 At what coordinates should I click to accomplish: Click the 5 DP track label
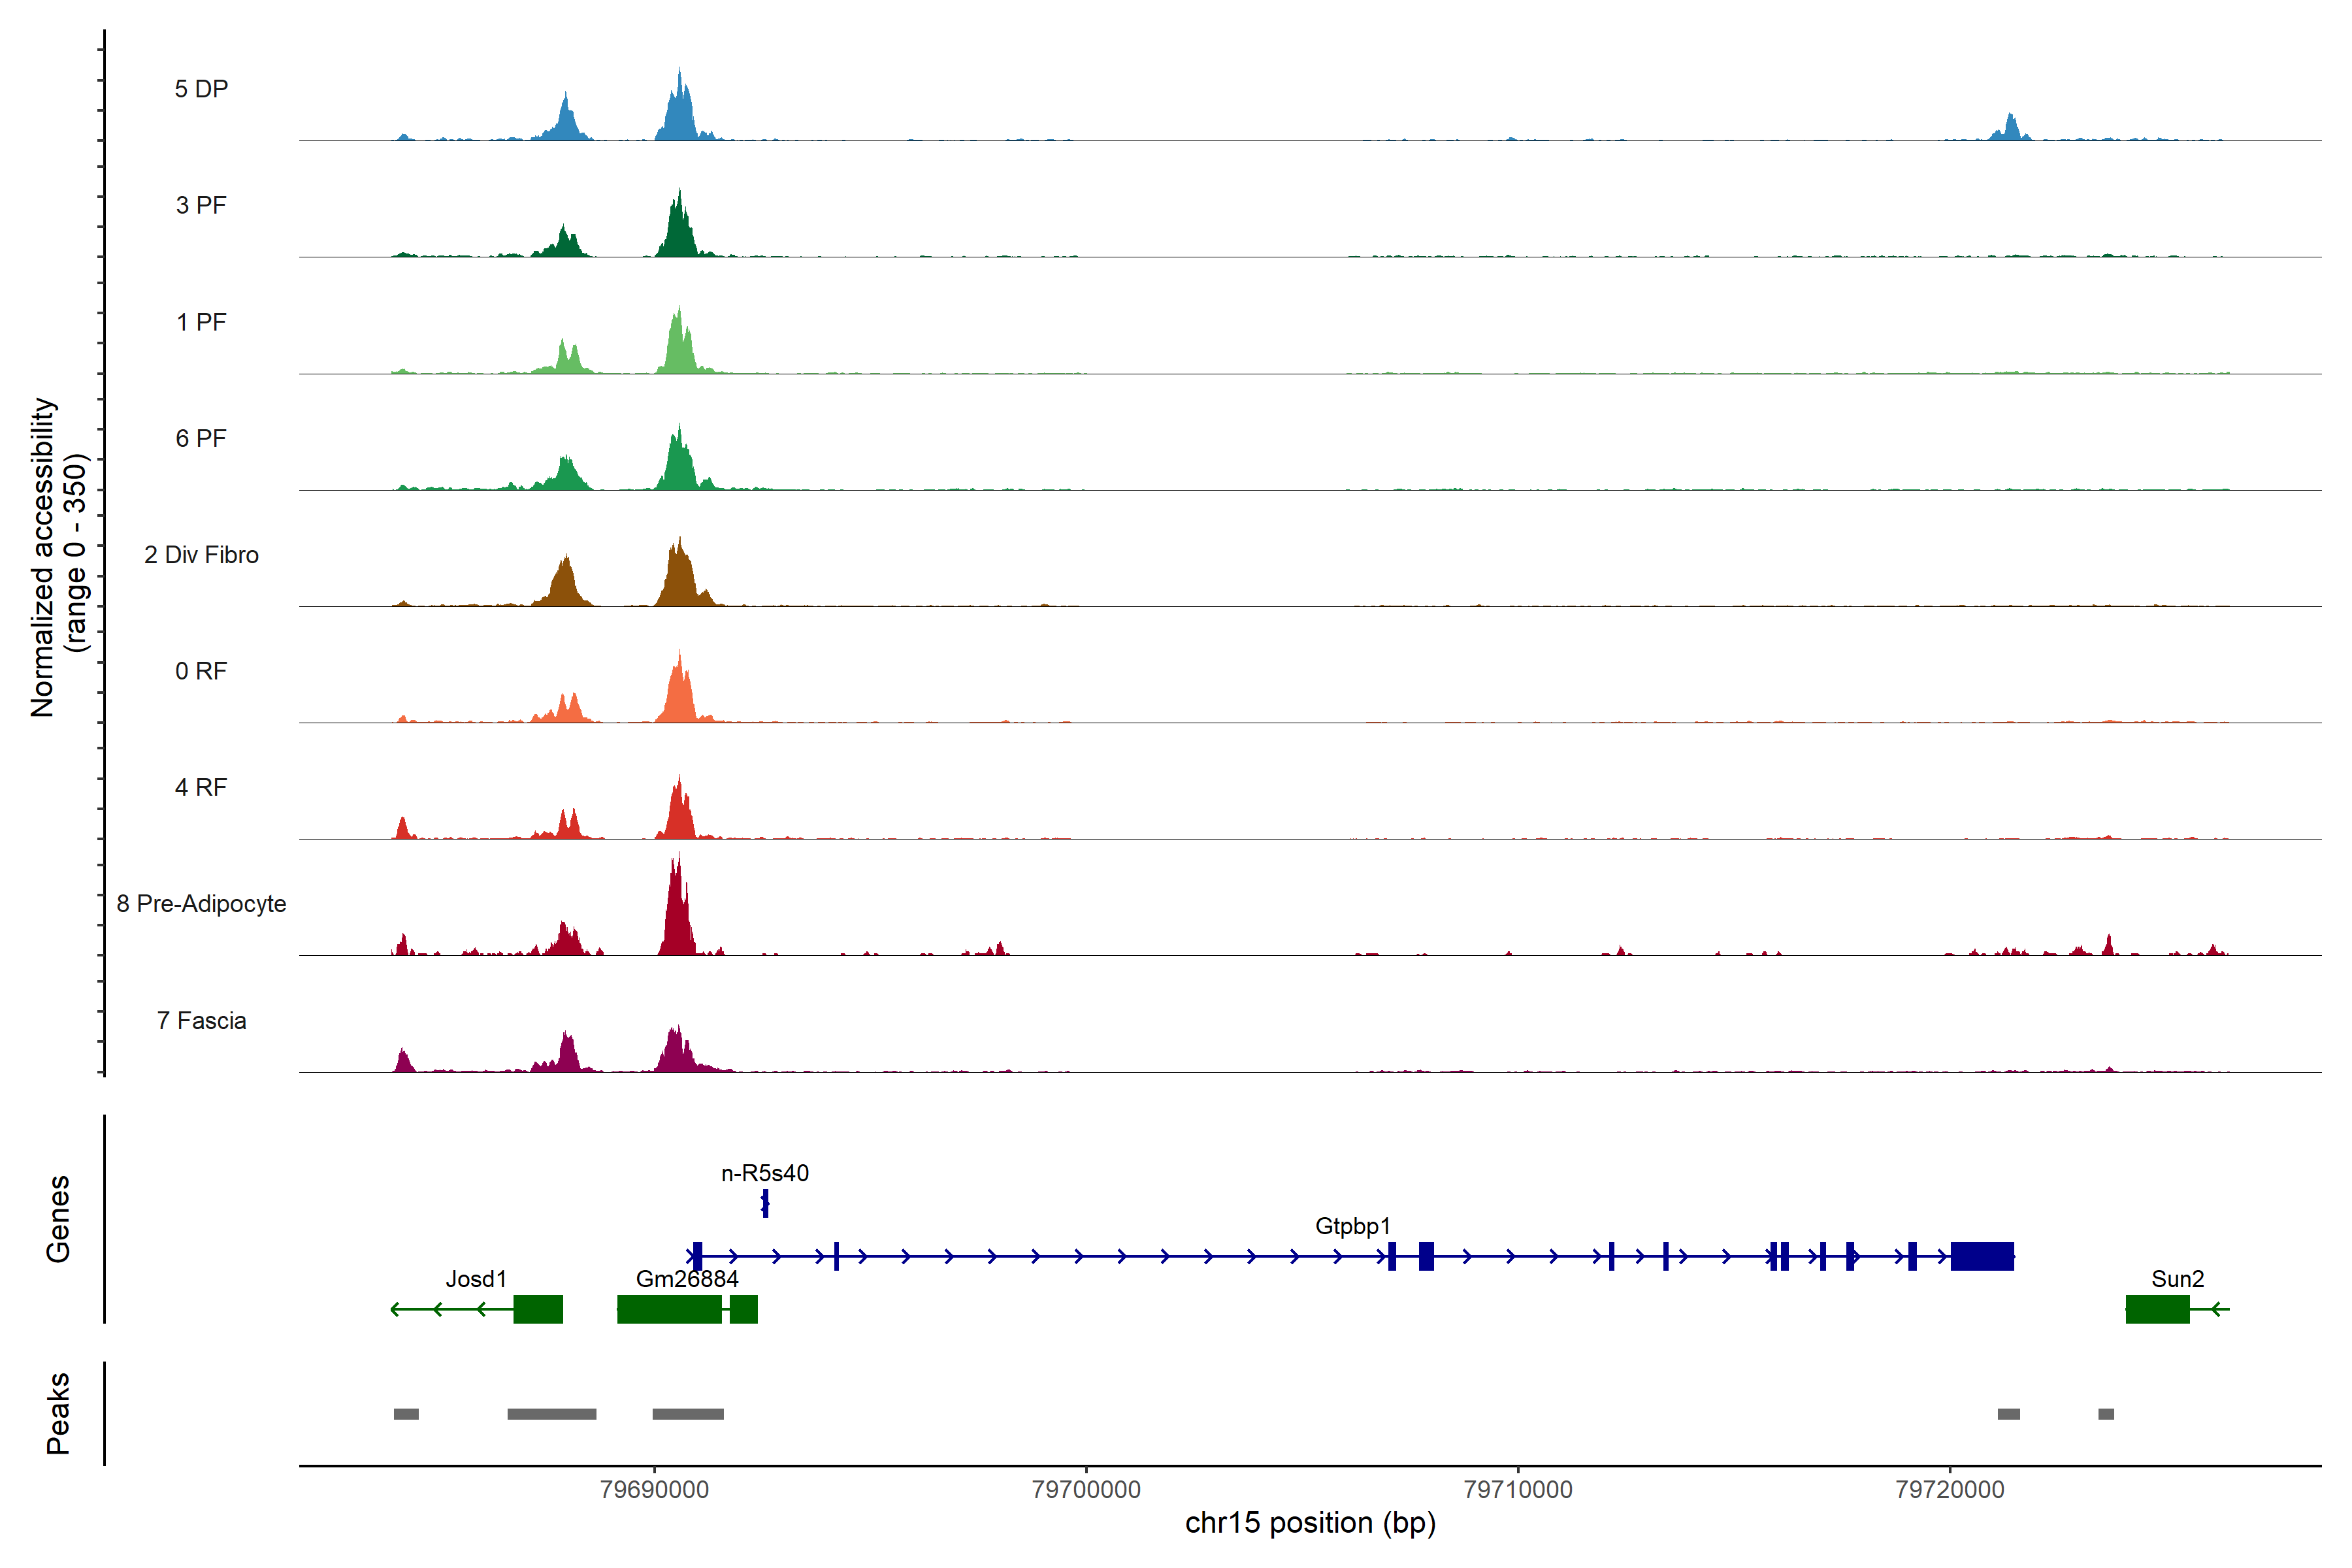pos(201,89)
